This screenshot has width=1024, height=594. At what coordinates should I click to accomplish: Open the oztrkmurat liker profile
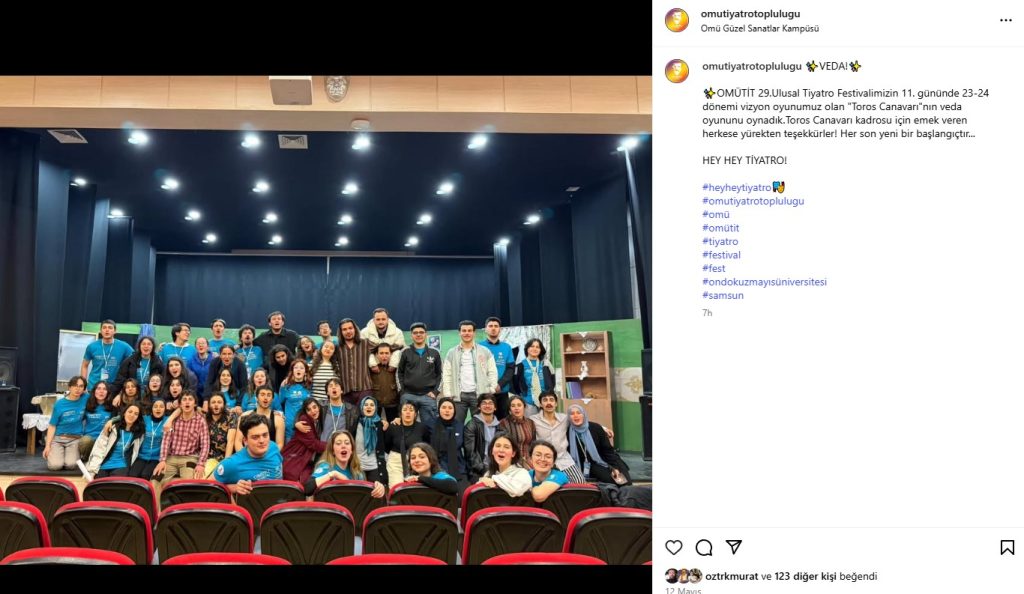(x=731, y=576)
